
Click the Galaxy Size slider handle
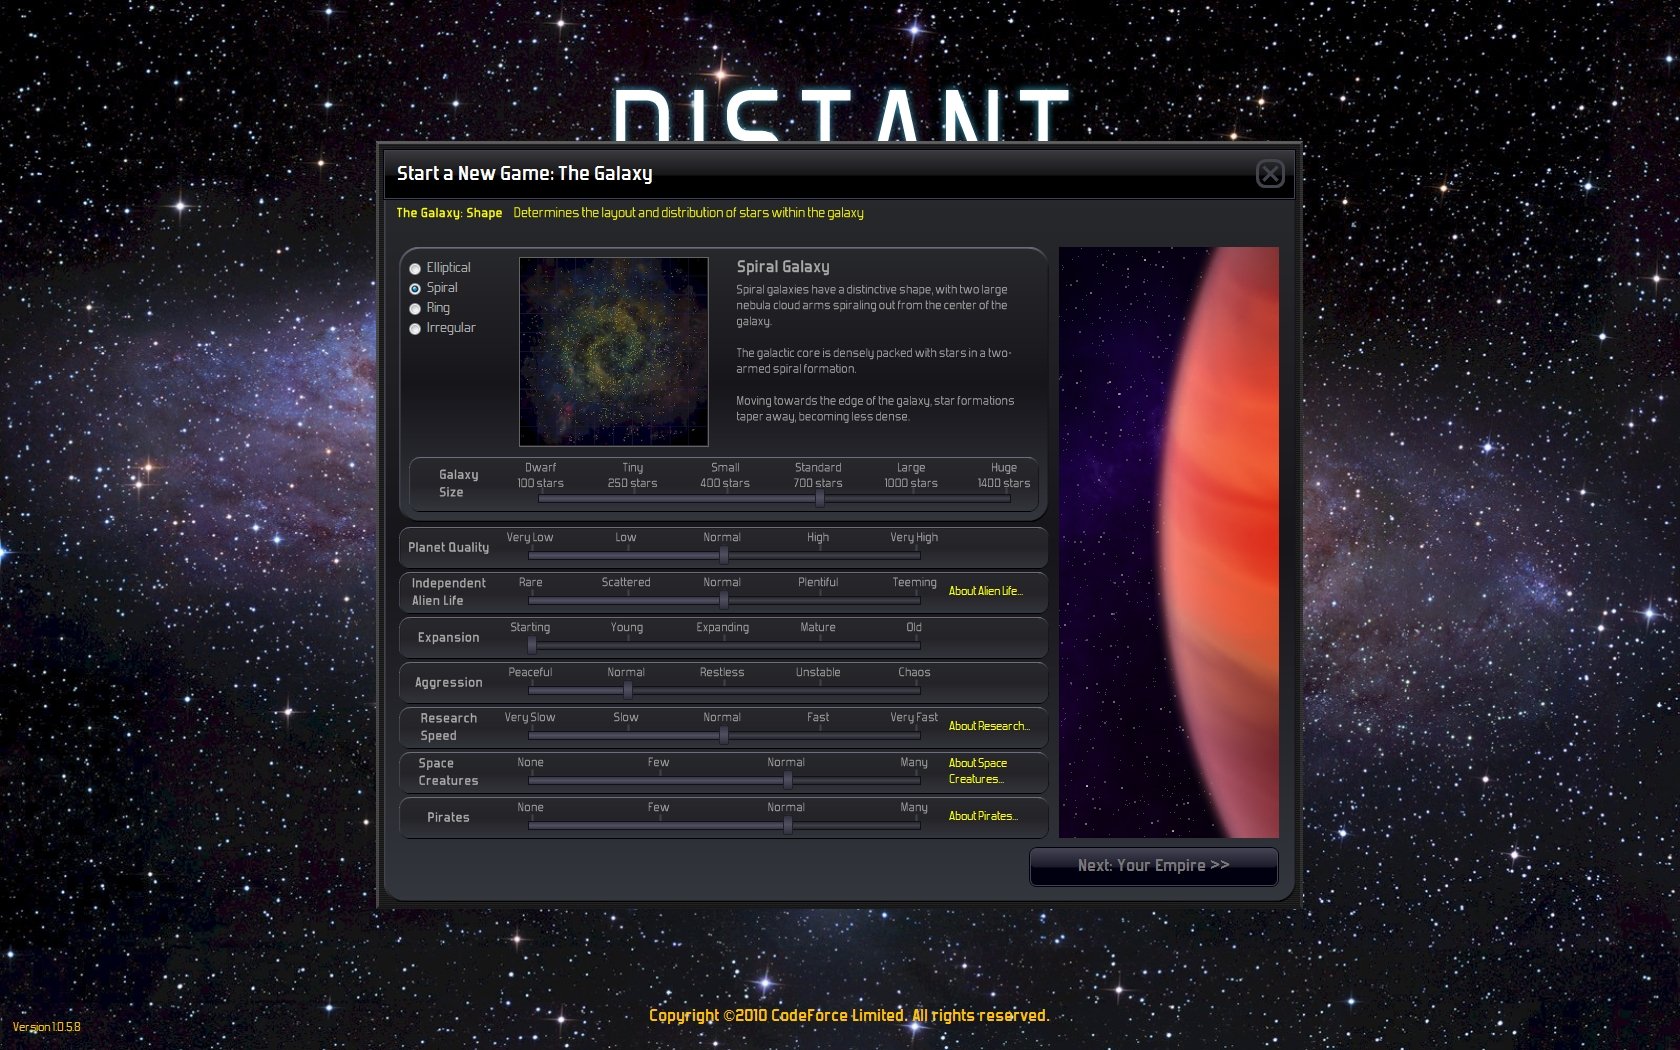pyautogui.click(x=819, y=499)
